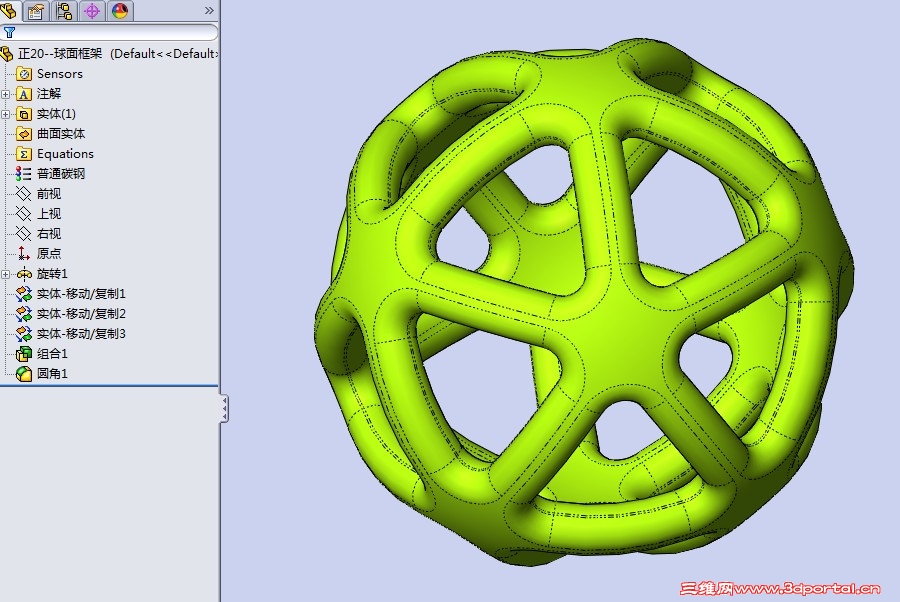The width and height of the screenshot is (900, 602).
Task: Click the 前视 plane icon
Action: click(x=24, y=193)
